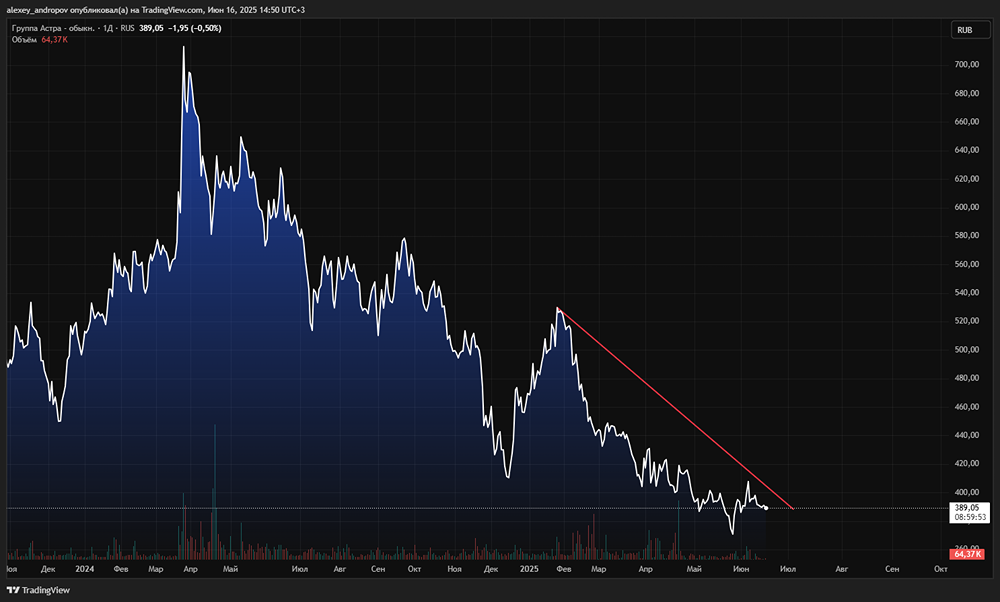The width and height of the screenshot is (1000, 602).
Task: Click the 440,00 price axis label
Action: (x=967, y=435)
